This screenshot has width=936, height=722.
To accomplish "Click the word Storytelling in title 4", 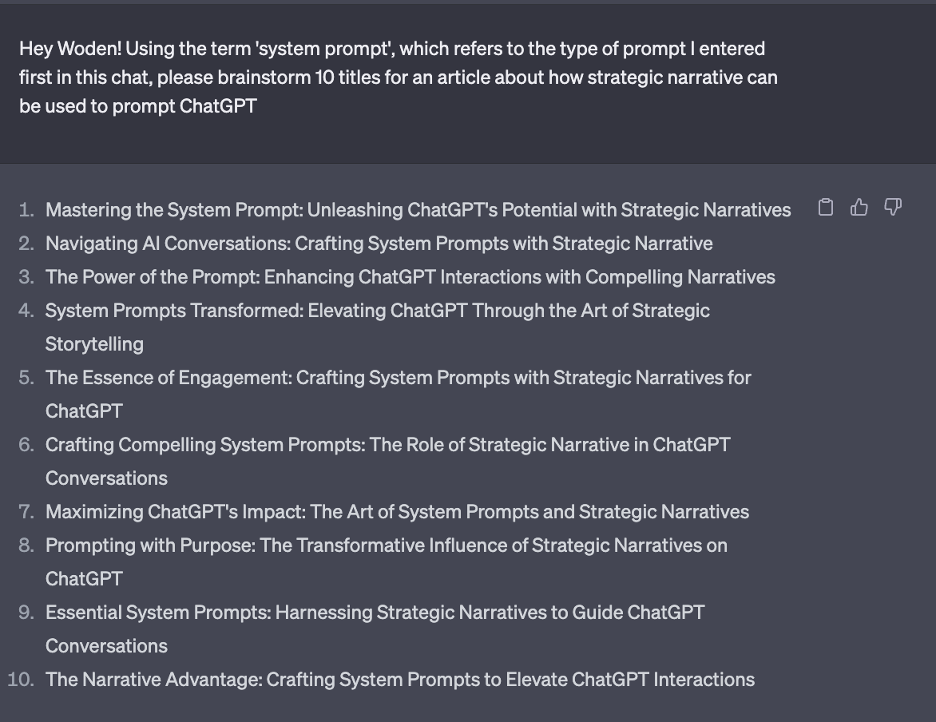I will [x=94, y=344].
